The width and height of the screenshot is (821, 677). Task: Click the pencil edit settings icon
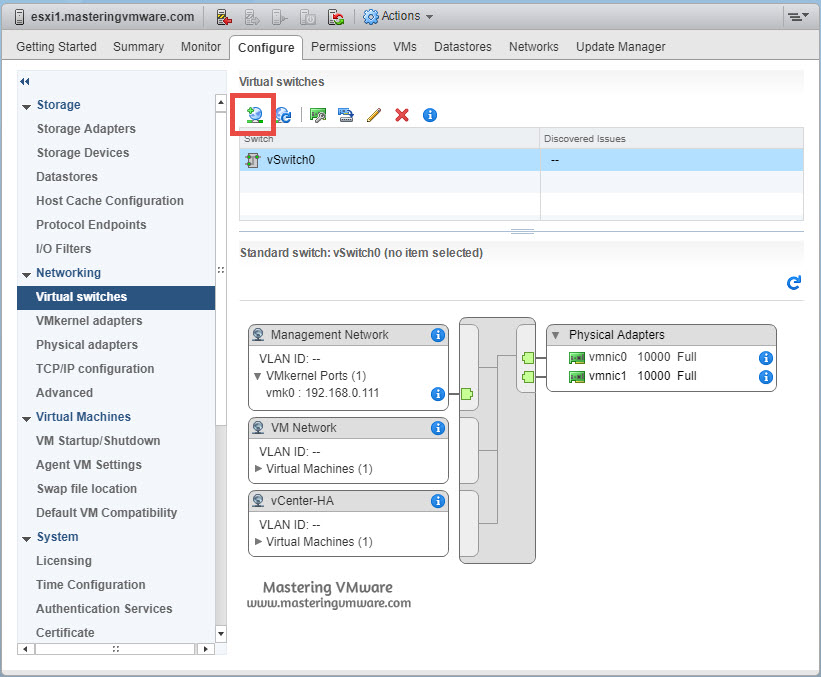point(374,115)
